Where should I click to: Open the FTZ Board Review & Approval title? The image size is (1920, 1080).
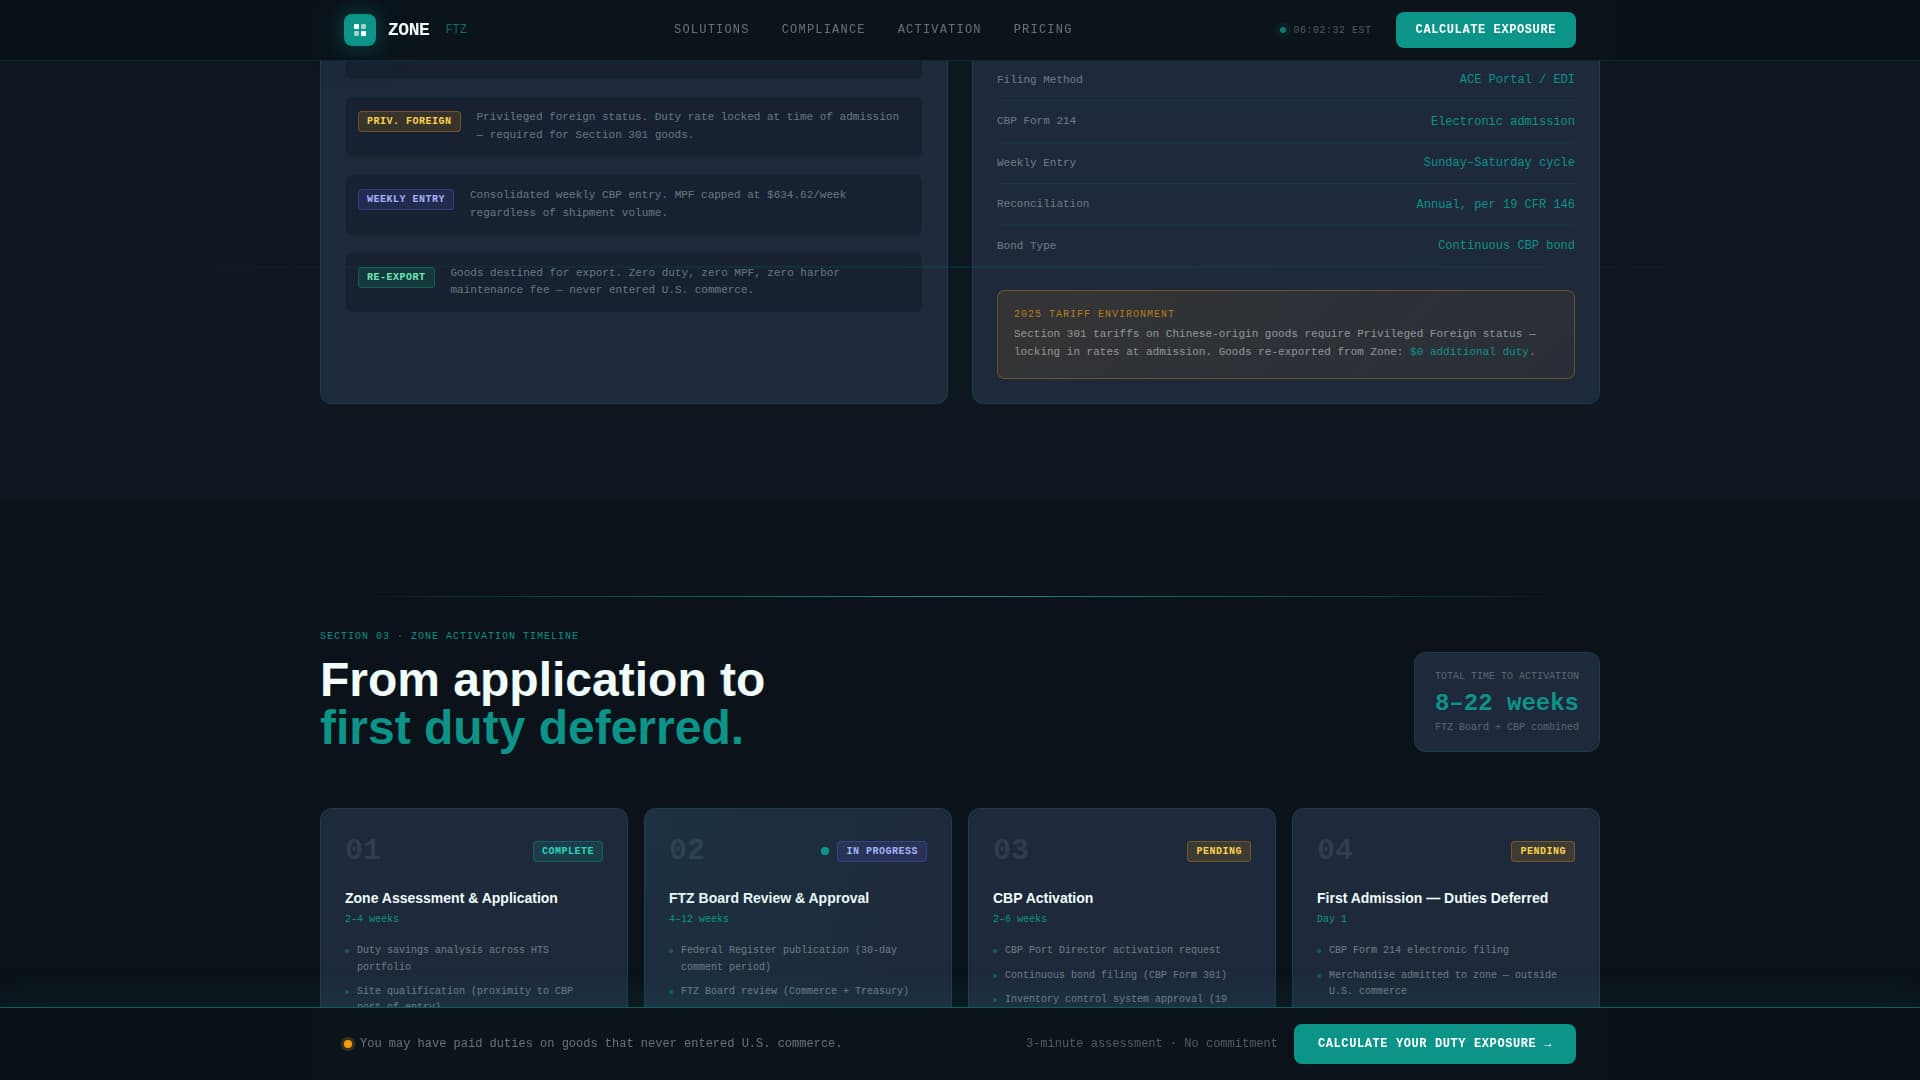(x=769, y=898)
